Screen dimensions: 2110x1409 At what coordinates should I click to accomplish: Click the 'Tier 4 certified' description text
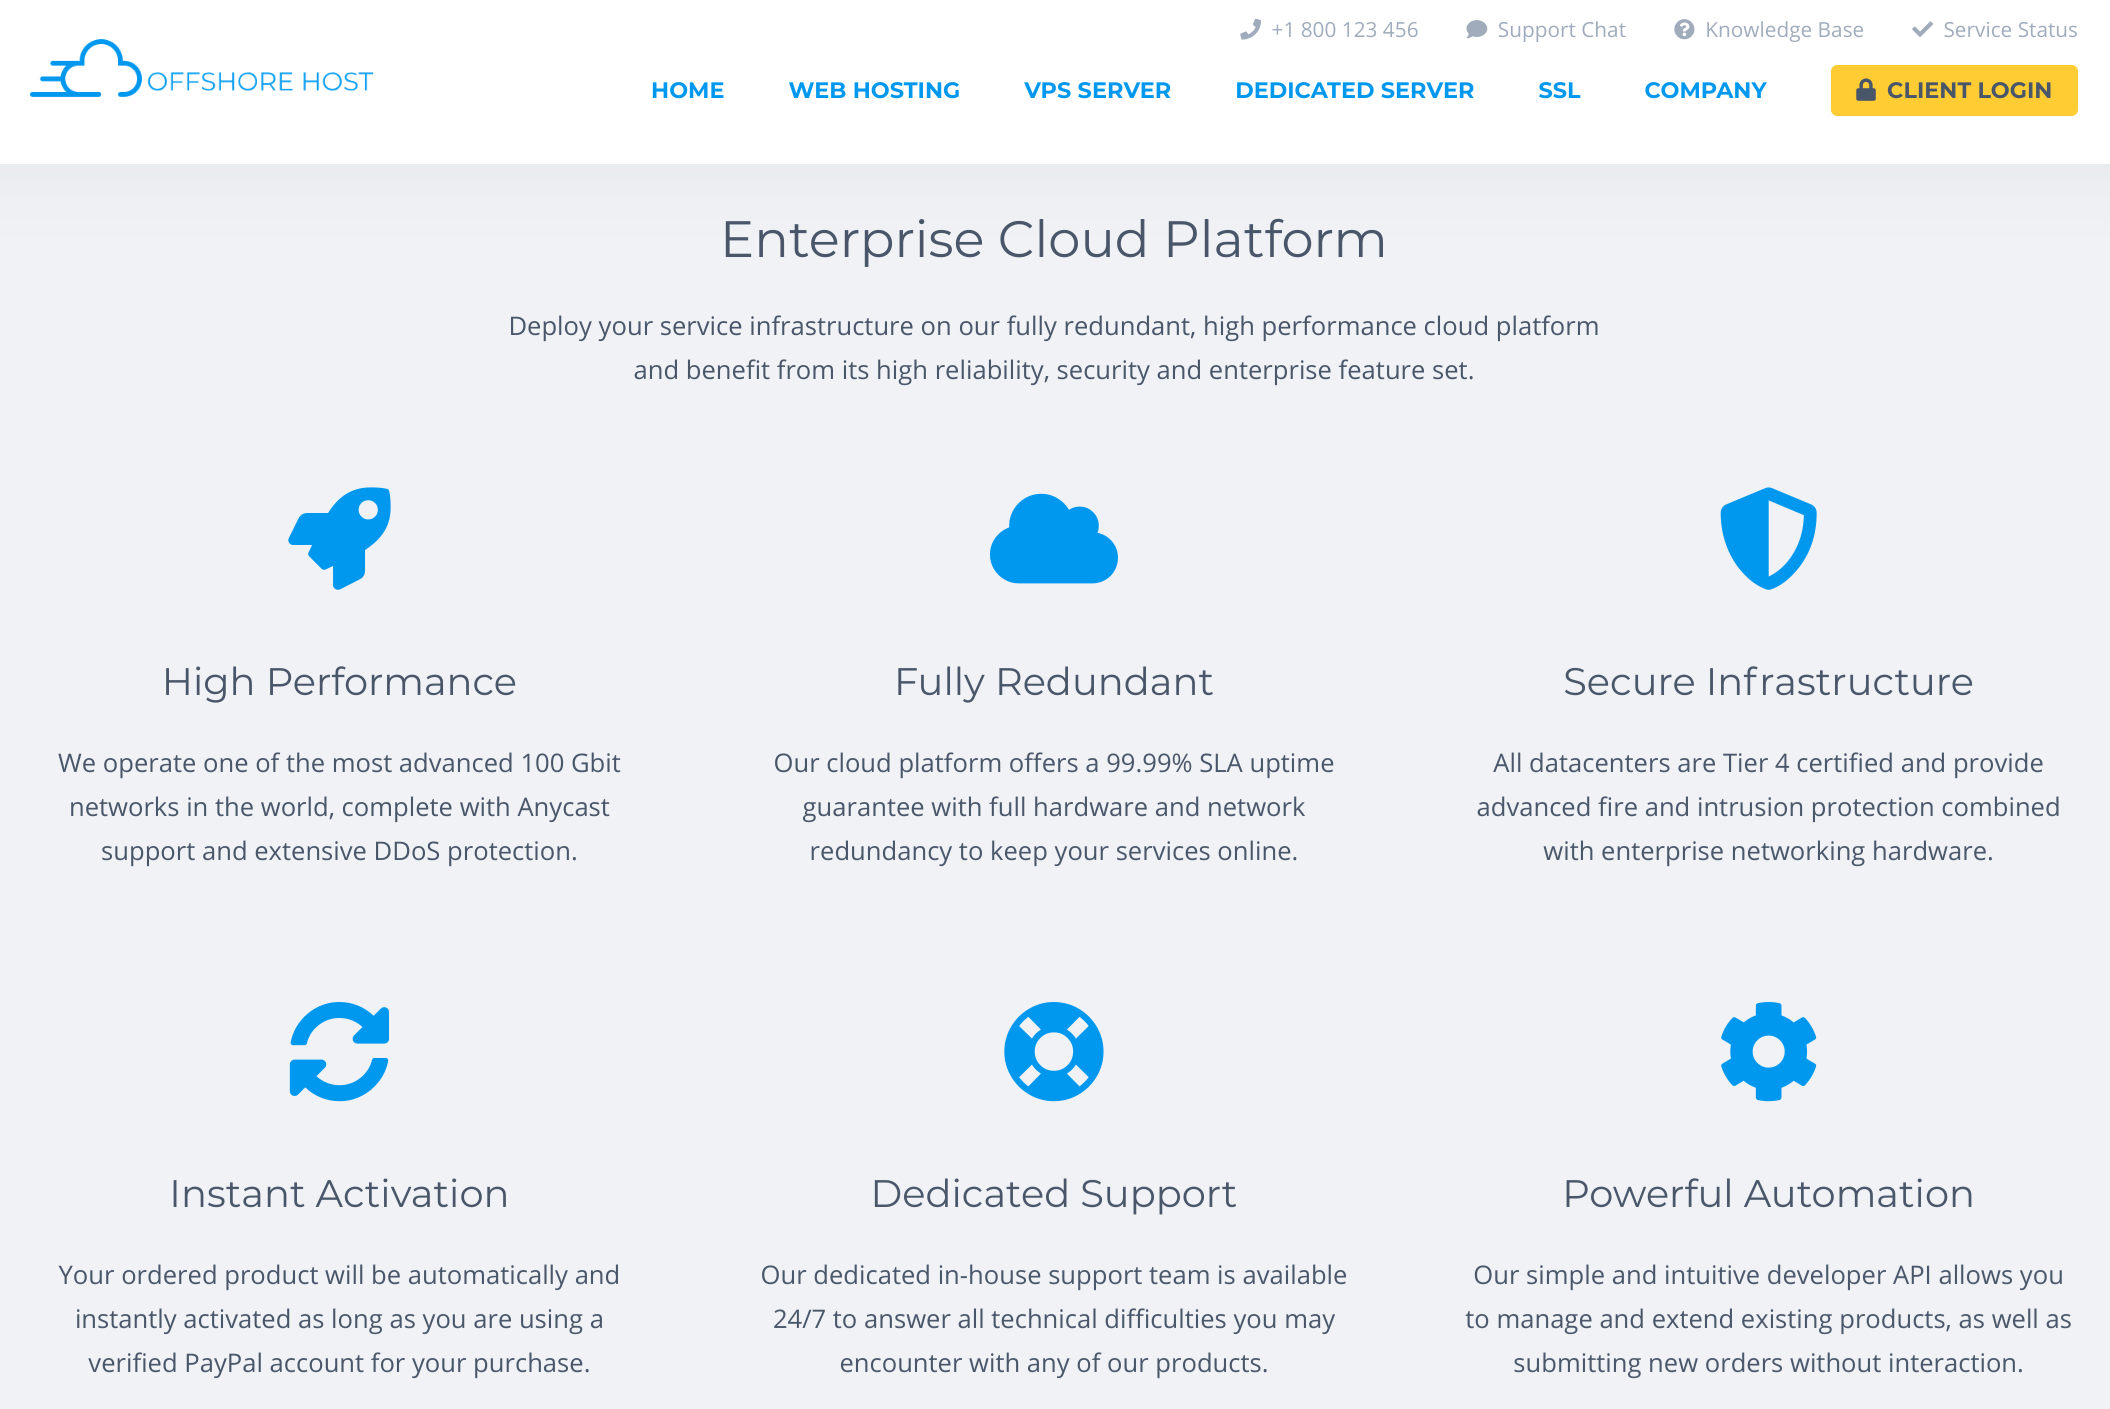(1768, 807)
